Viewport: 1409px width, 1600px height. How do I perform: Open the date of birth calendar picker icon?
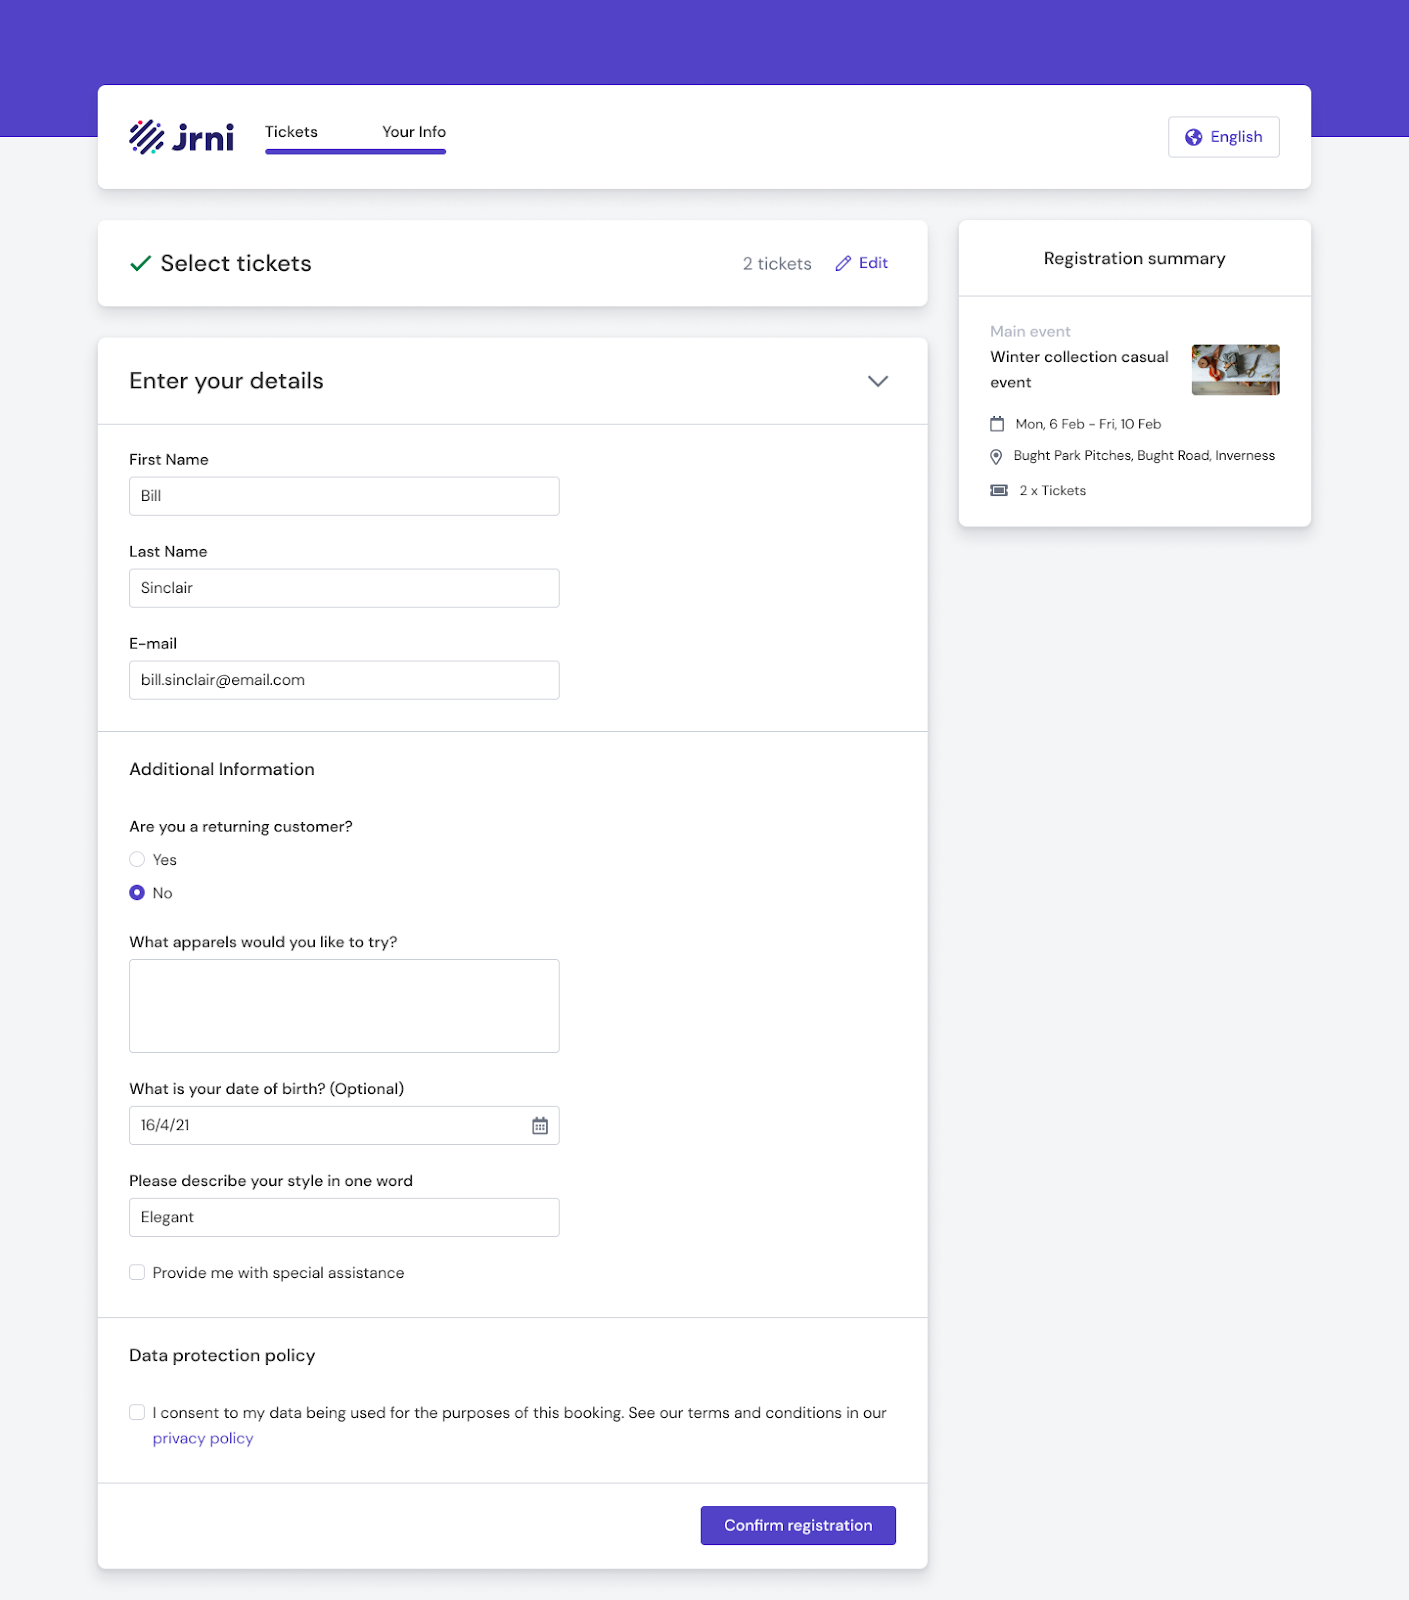pos(540,1126)
